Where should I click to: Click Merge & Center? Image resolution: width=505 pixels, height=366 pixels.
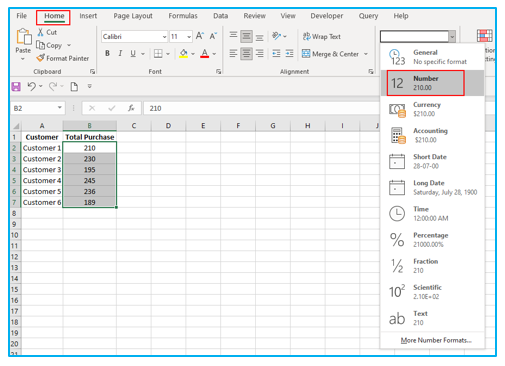coord(330,54)
